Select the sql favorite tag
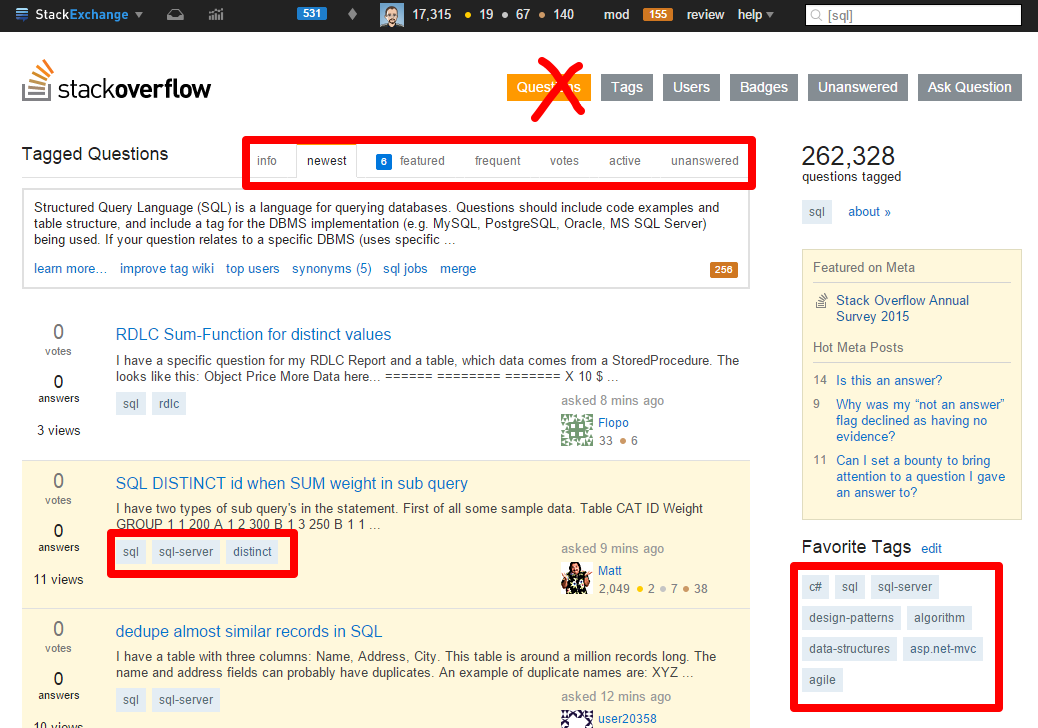The width and height of the screenshot is (1038, 728). pos(850,587)
